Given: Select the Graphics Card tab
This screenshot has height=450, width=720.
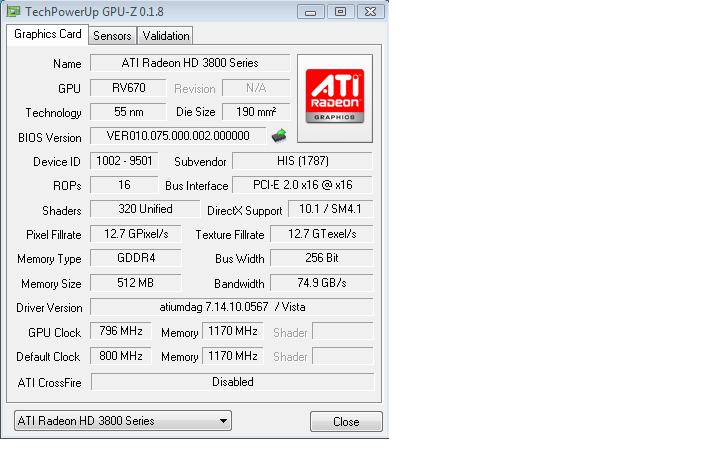Looking at the screenshot, I should pyautogui.click(x=47, y=34).
